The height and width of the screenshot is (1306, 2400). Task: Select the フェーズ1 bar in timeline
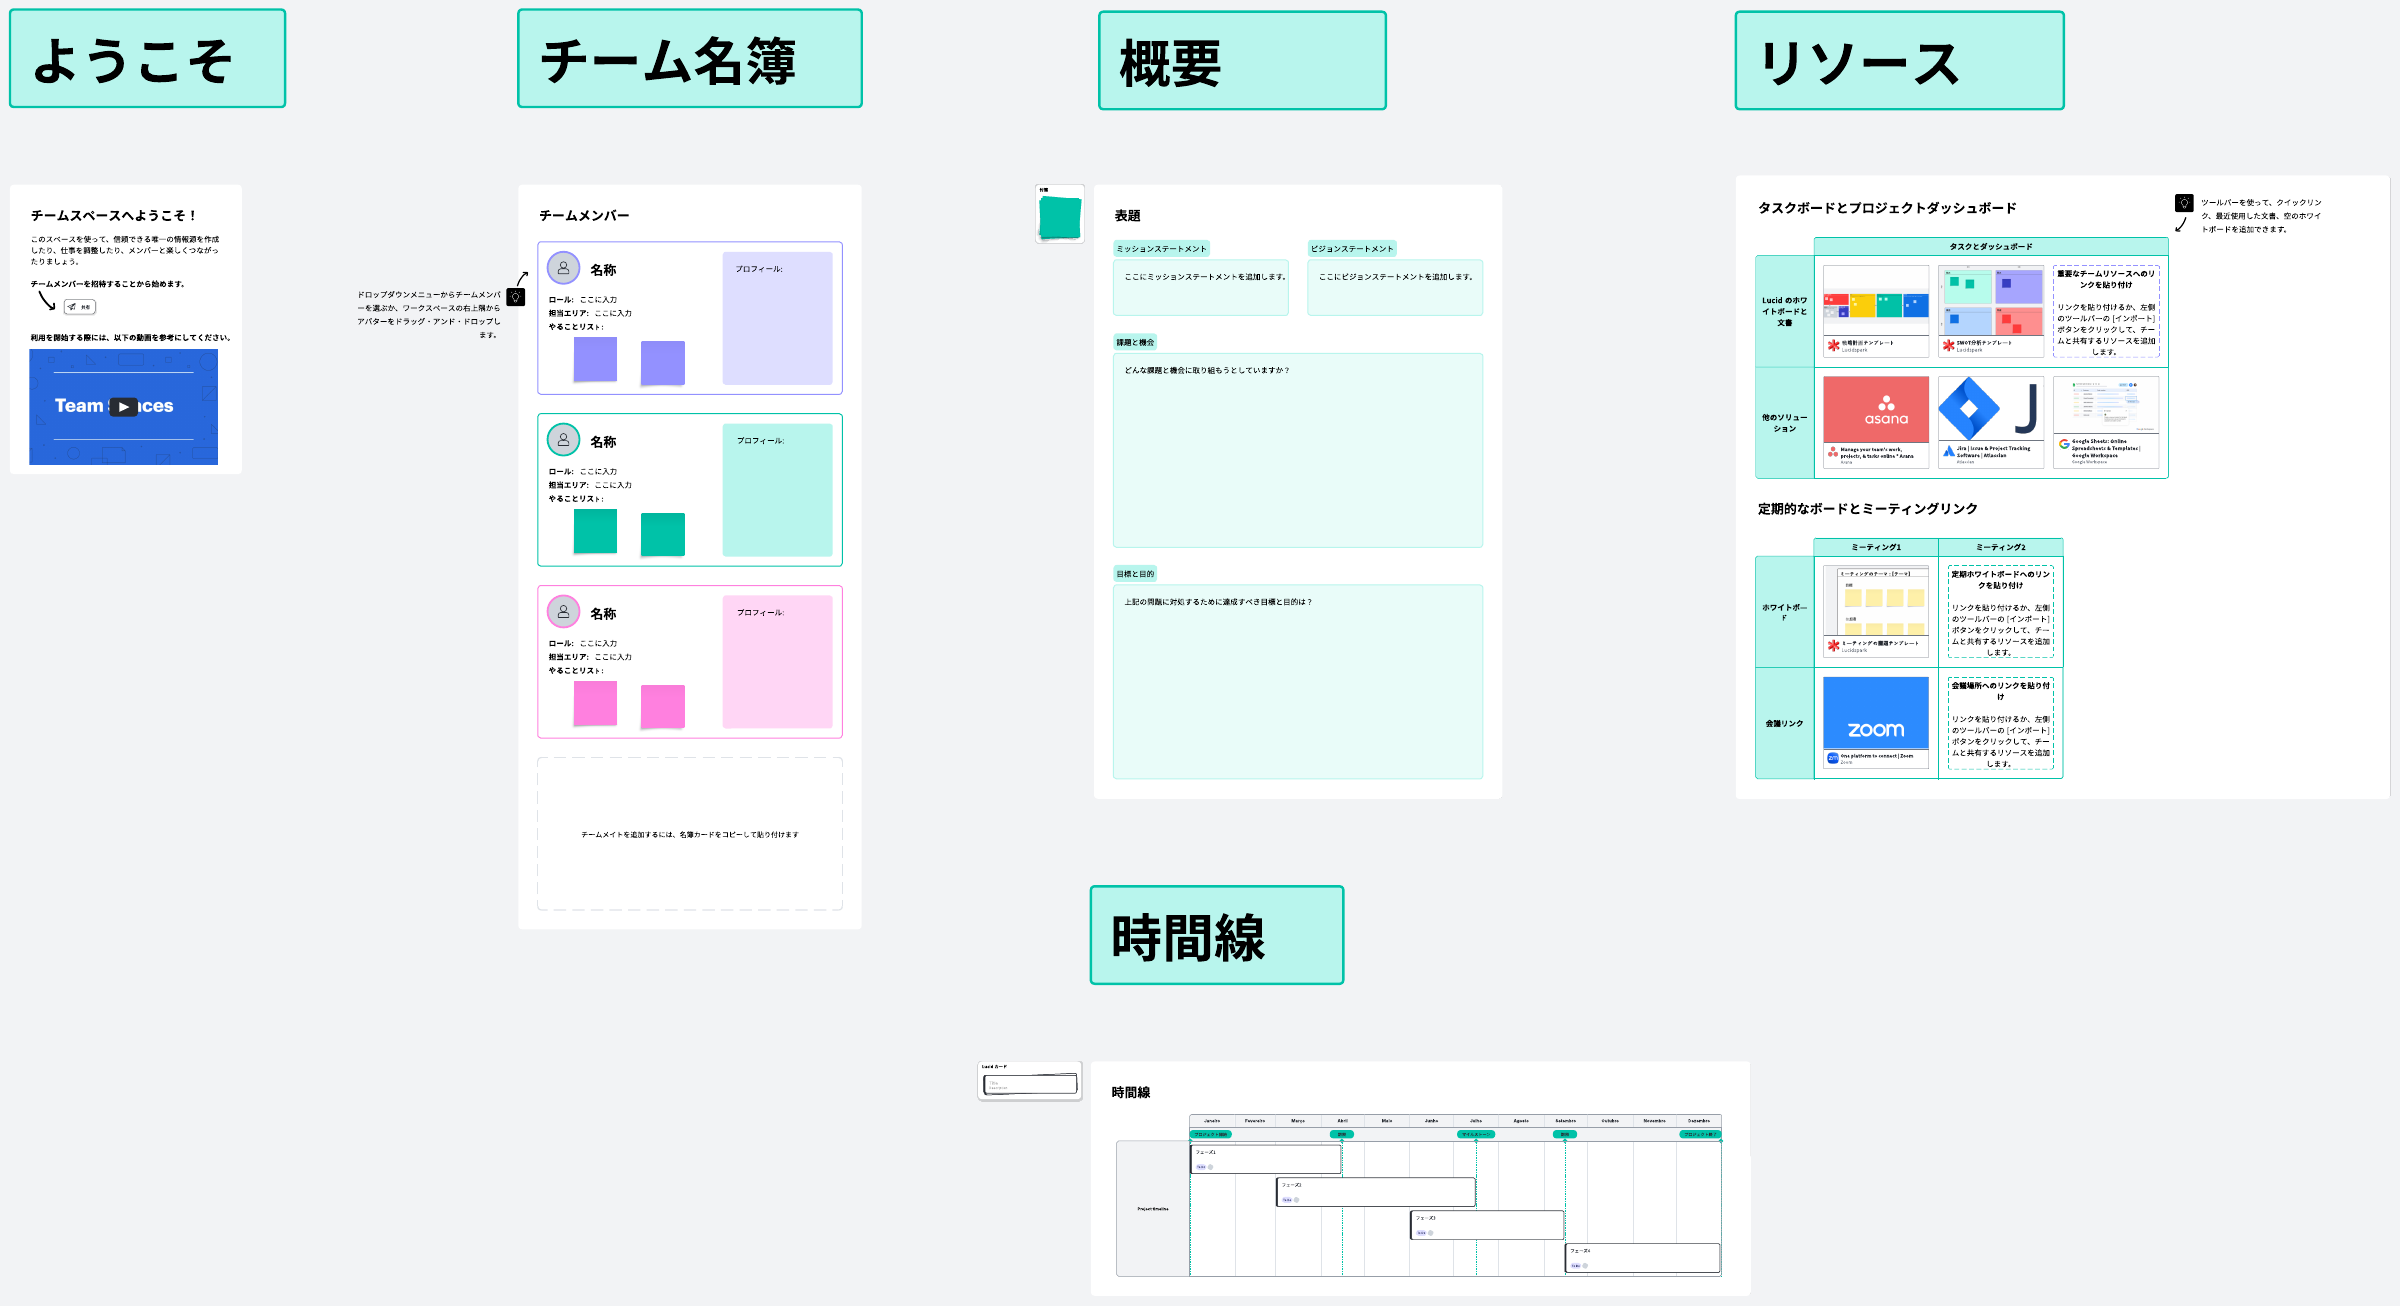(1265, 1159)
